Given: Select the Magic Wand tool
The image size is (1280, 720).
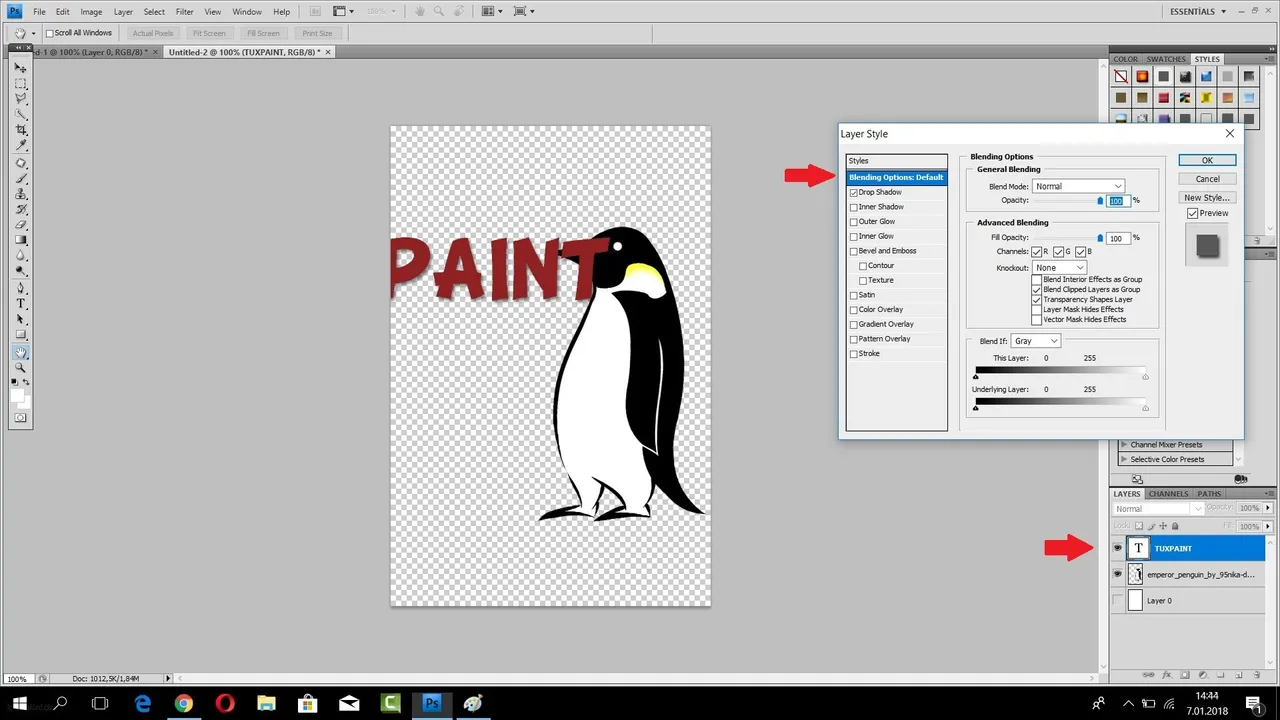Looking at the screenshot, I should 21,115.
